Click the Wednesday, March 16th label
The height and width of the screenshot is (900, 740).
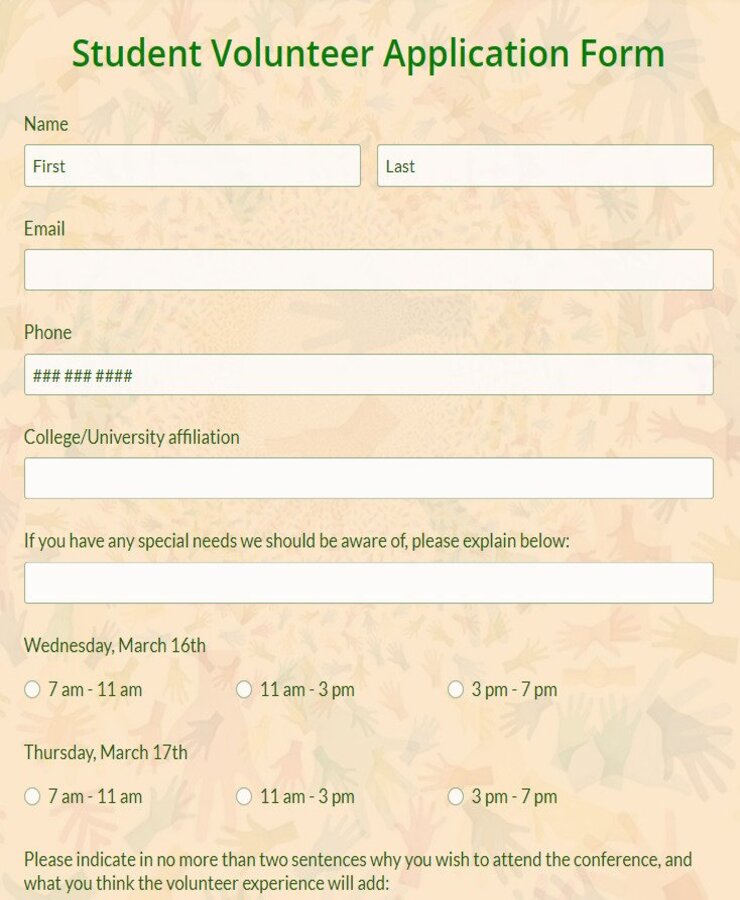115,646
